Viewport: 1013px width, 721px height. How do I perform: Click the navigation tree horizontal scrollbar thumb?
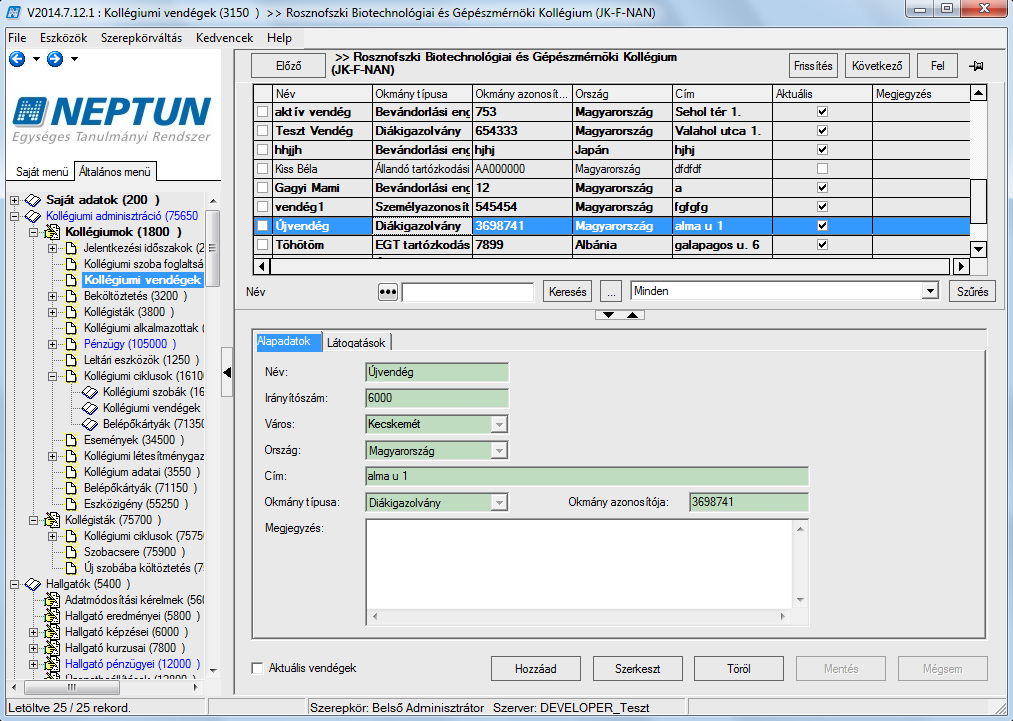tap(72, 687)
